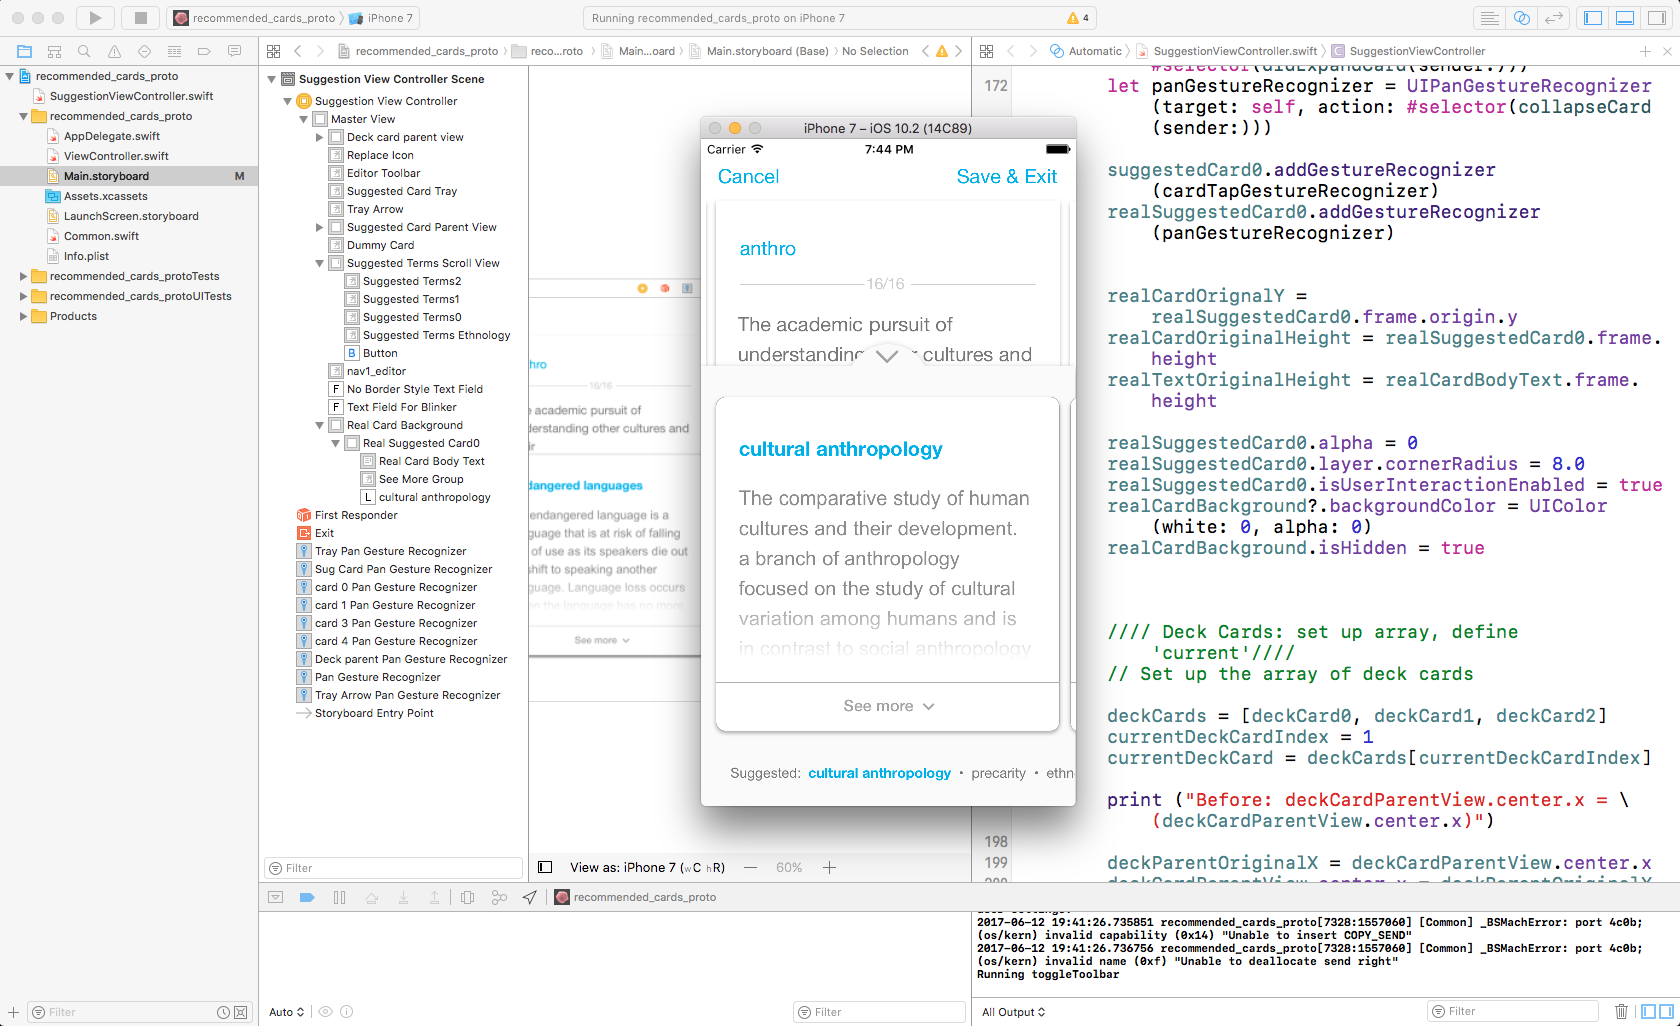Show the test navigator
Image resolution: width=1680 pixels, height=1026 pixels.
tap(144, 51)
